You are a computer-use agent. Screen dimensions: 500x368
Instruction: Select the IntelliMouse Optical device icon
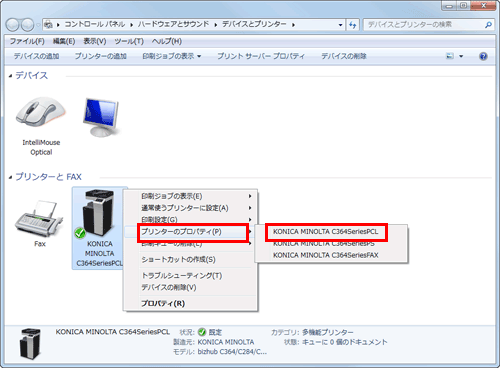(x=41, y=112)
